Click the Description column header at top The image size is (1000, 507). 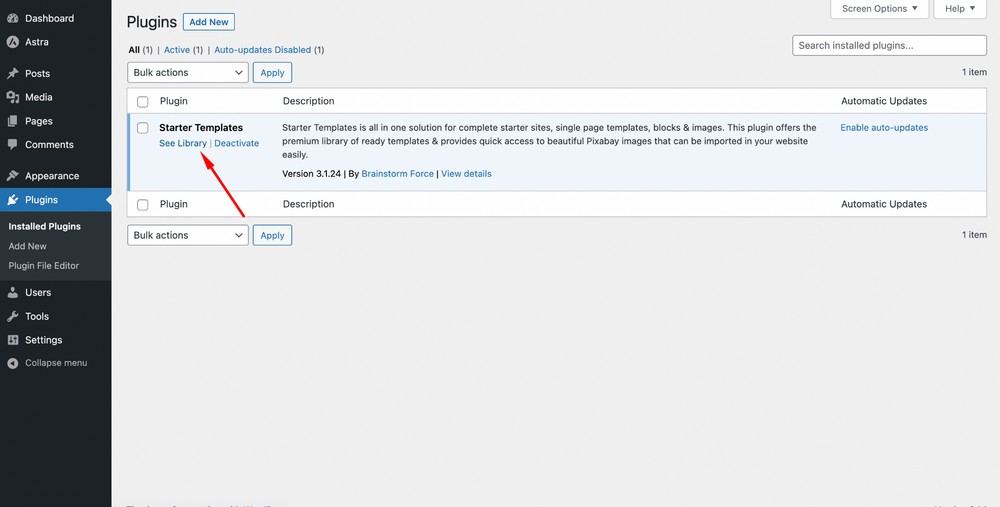[x=309, y=101]
